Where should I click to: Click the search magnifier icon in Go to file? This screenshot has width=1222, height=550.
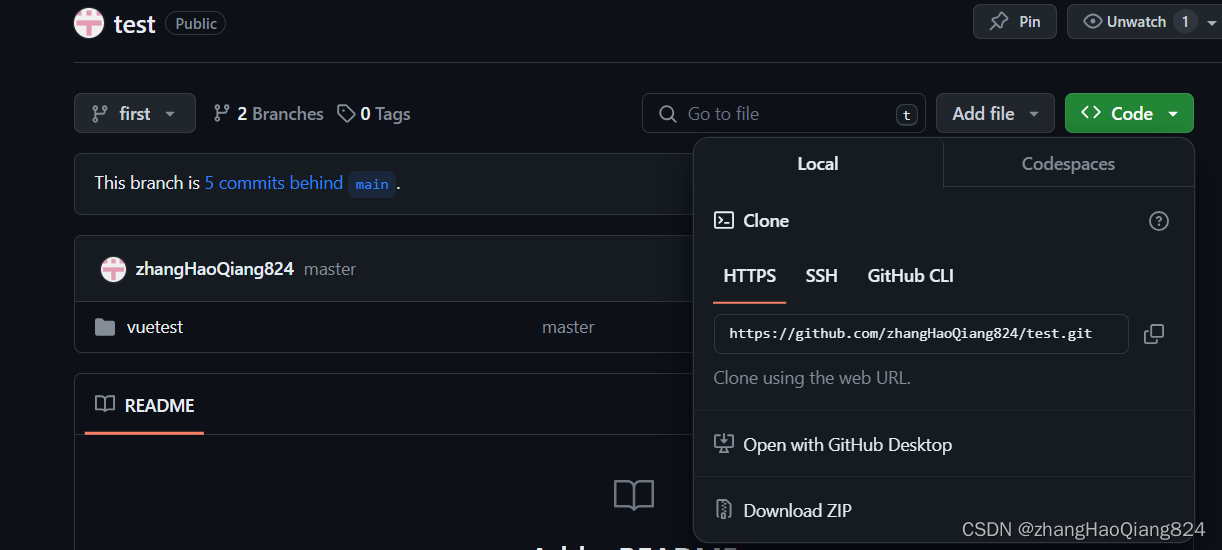668,114
